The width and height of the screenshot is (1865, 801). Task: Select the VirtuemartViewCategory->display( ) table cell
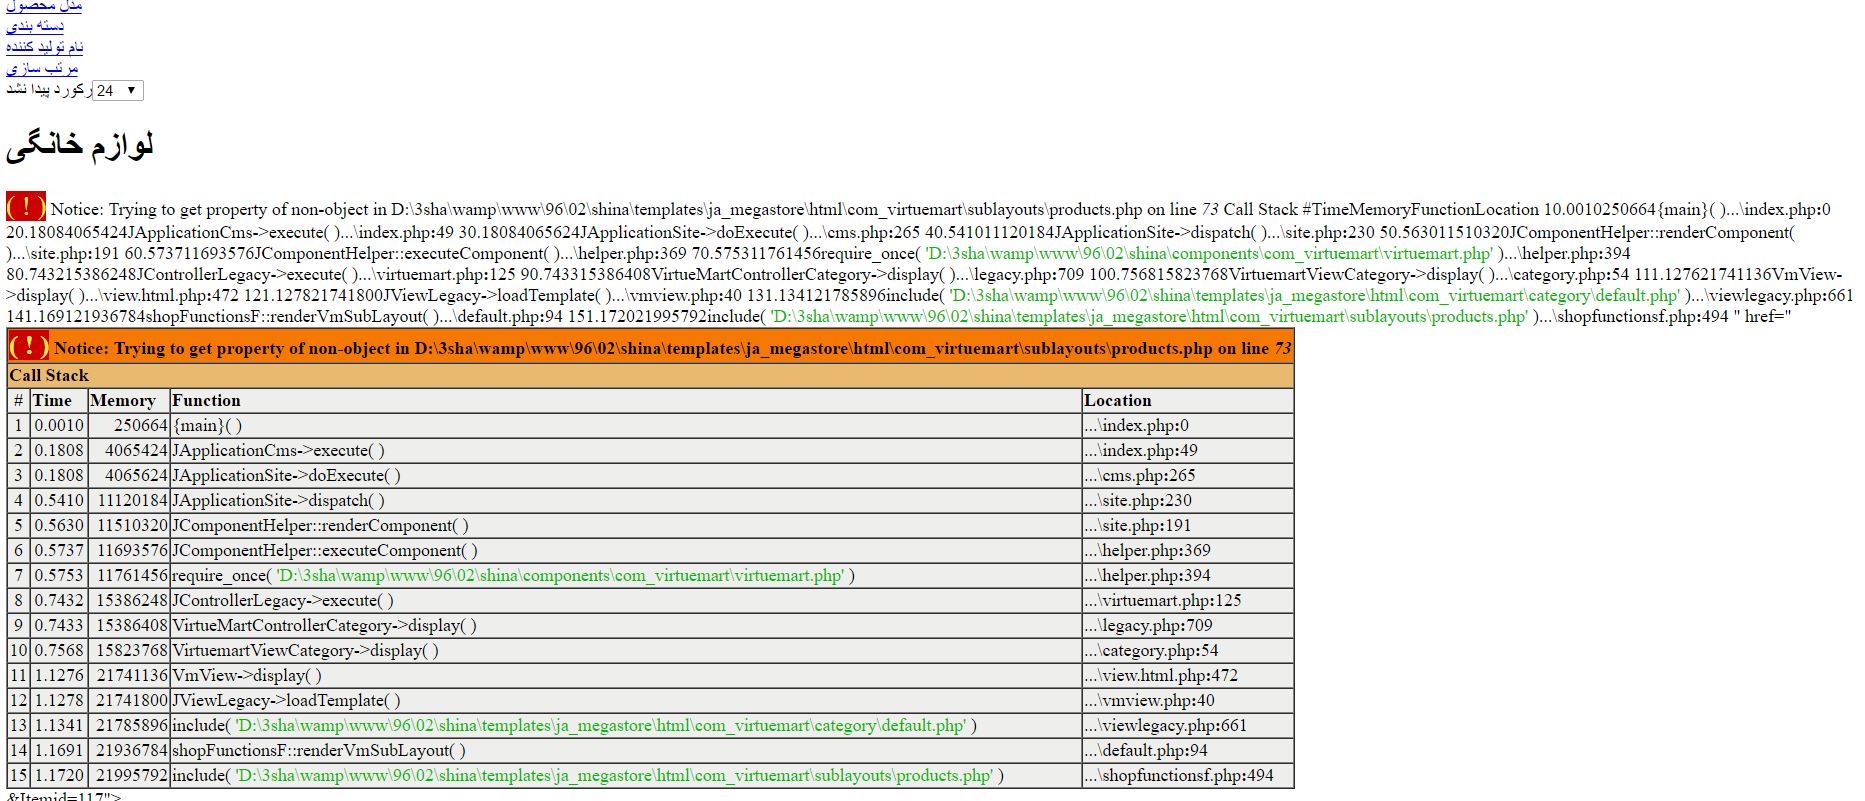click(626, 650)
